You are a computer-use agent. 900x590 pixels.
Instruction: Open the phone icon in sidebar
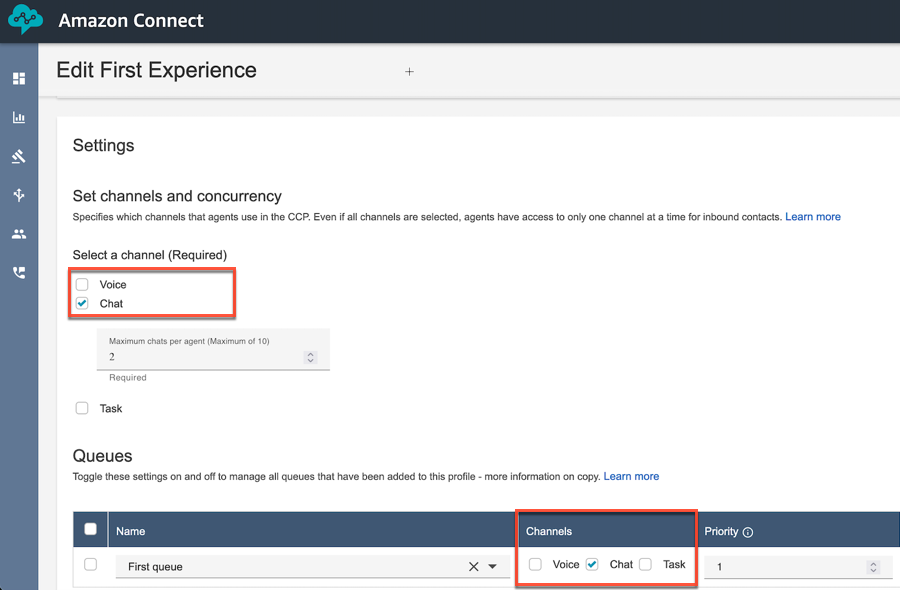19,273
